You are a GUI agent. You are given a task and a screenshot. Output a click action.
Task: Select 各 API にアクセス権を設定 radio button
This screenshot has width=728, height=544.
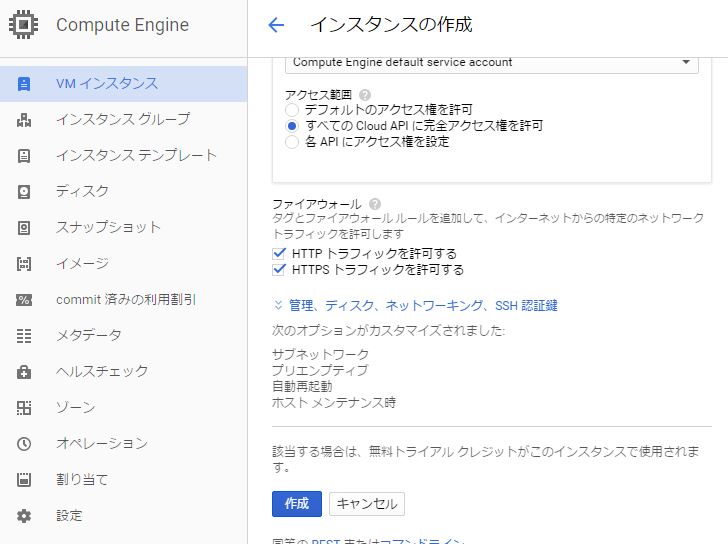(x=292, y=142)
